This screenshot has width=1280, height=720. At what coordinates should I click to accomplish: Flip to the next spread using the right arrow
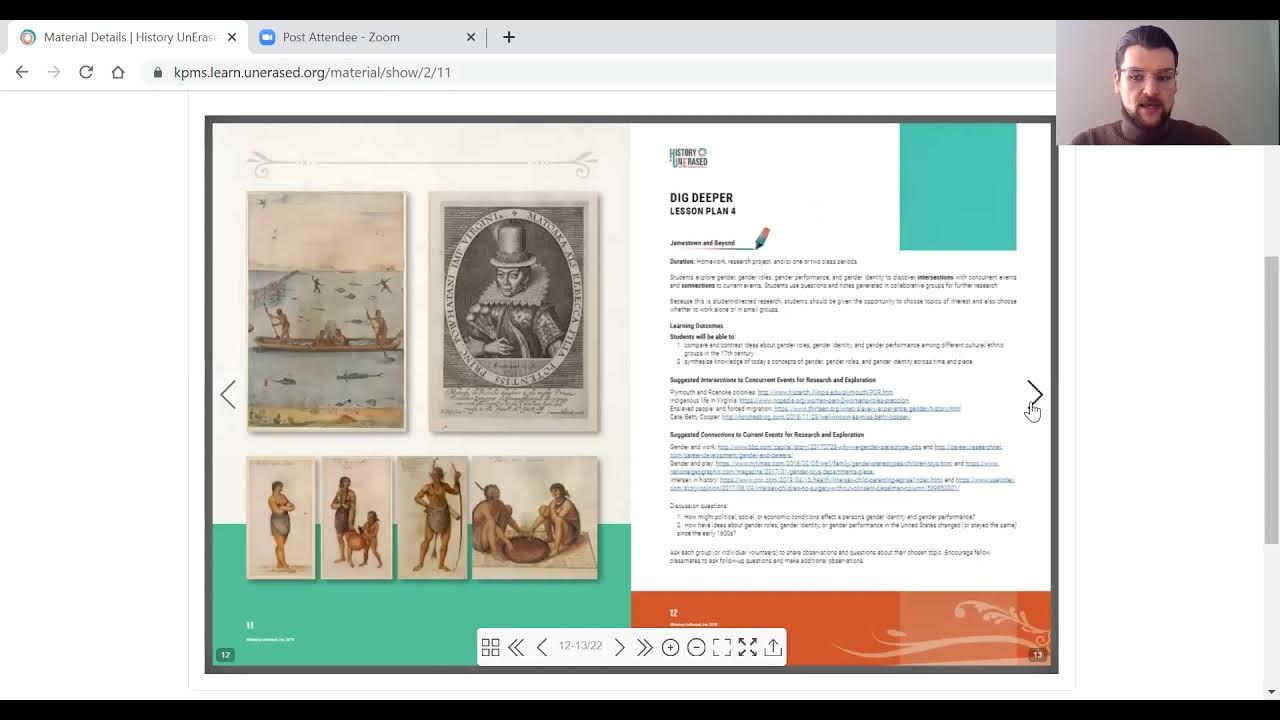(x=1035, y=394)
